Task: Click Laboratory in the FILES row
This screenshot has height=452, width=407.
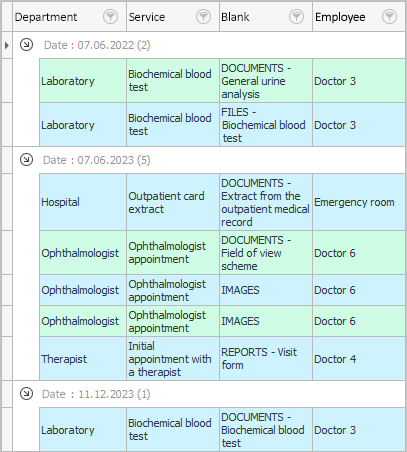Action: (83, 125)
